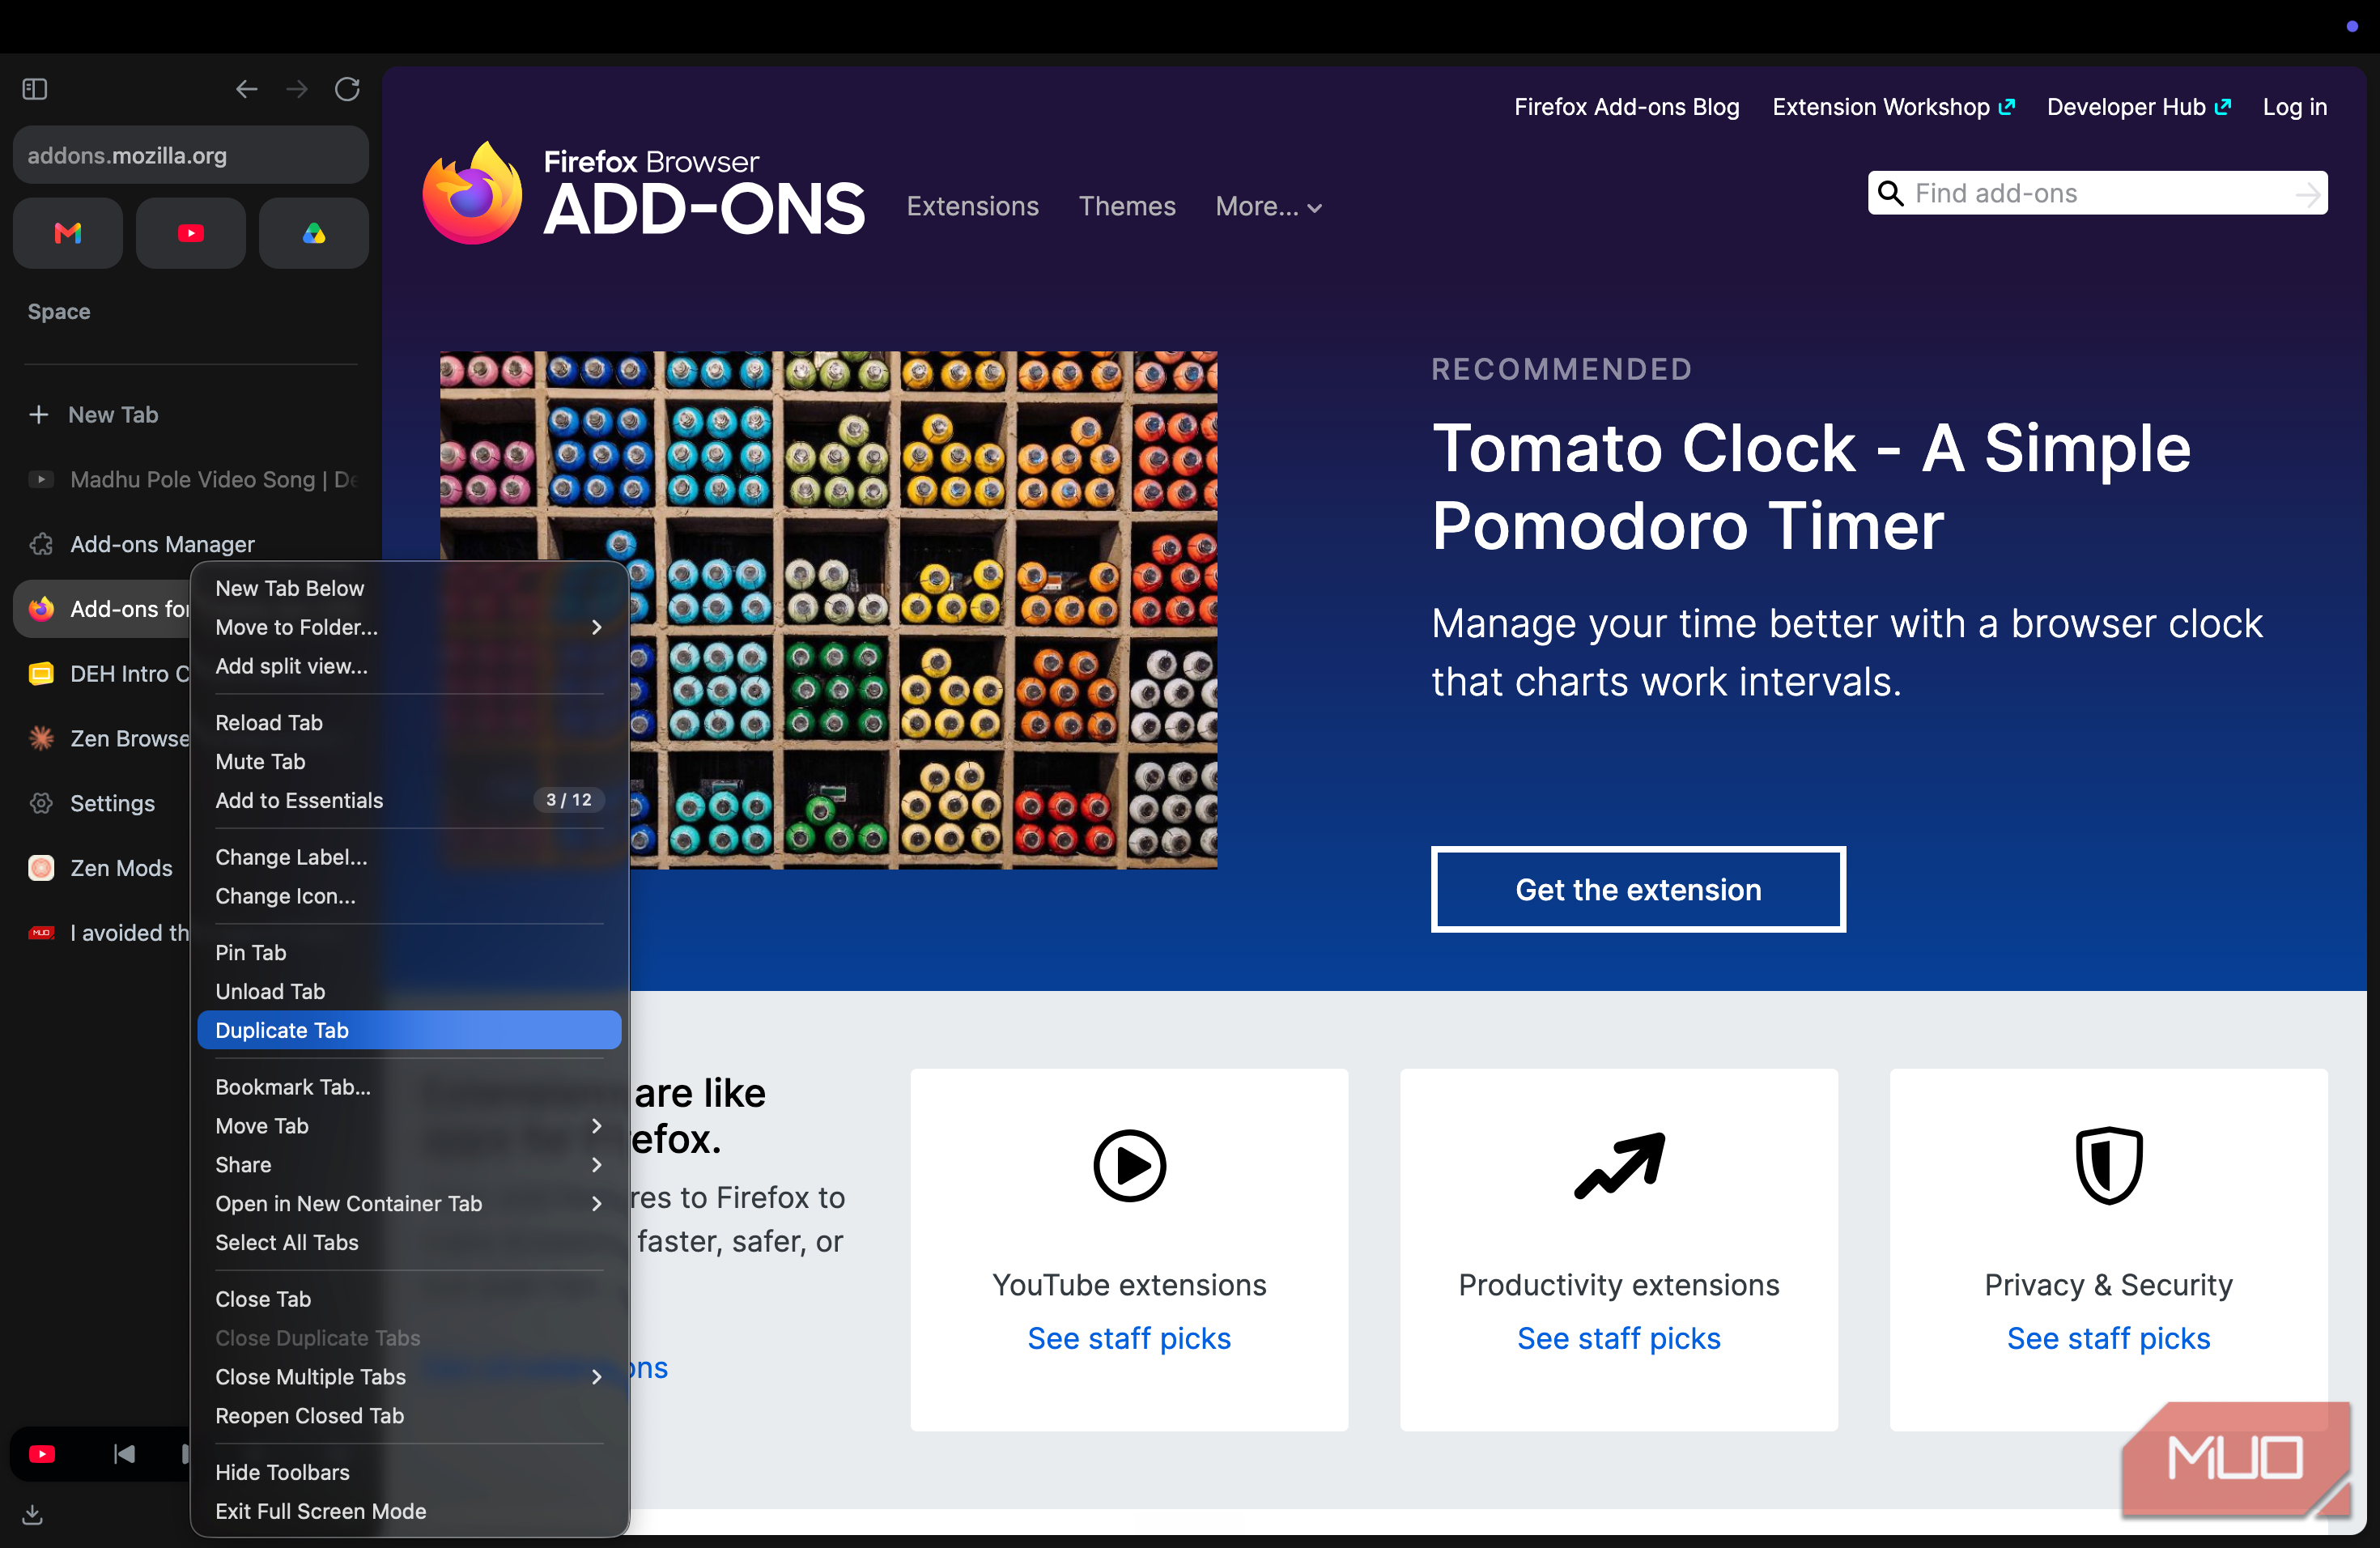Expand the Open in New Container Tab submenu
The height and width of the screenshot is (1548, 2380).
pos(410,1204)
